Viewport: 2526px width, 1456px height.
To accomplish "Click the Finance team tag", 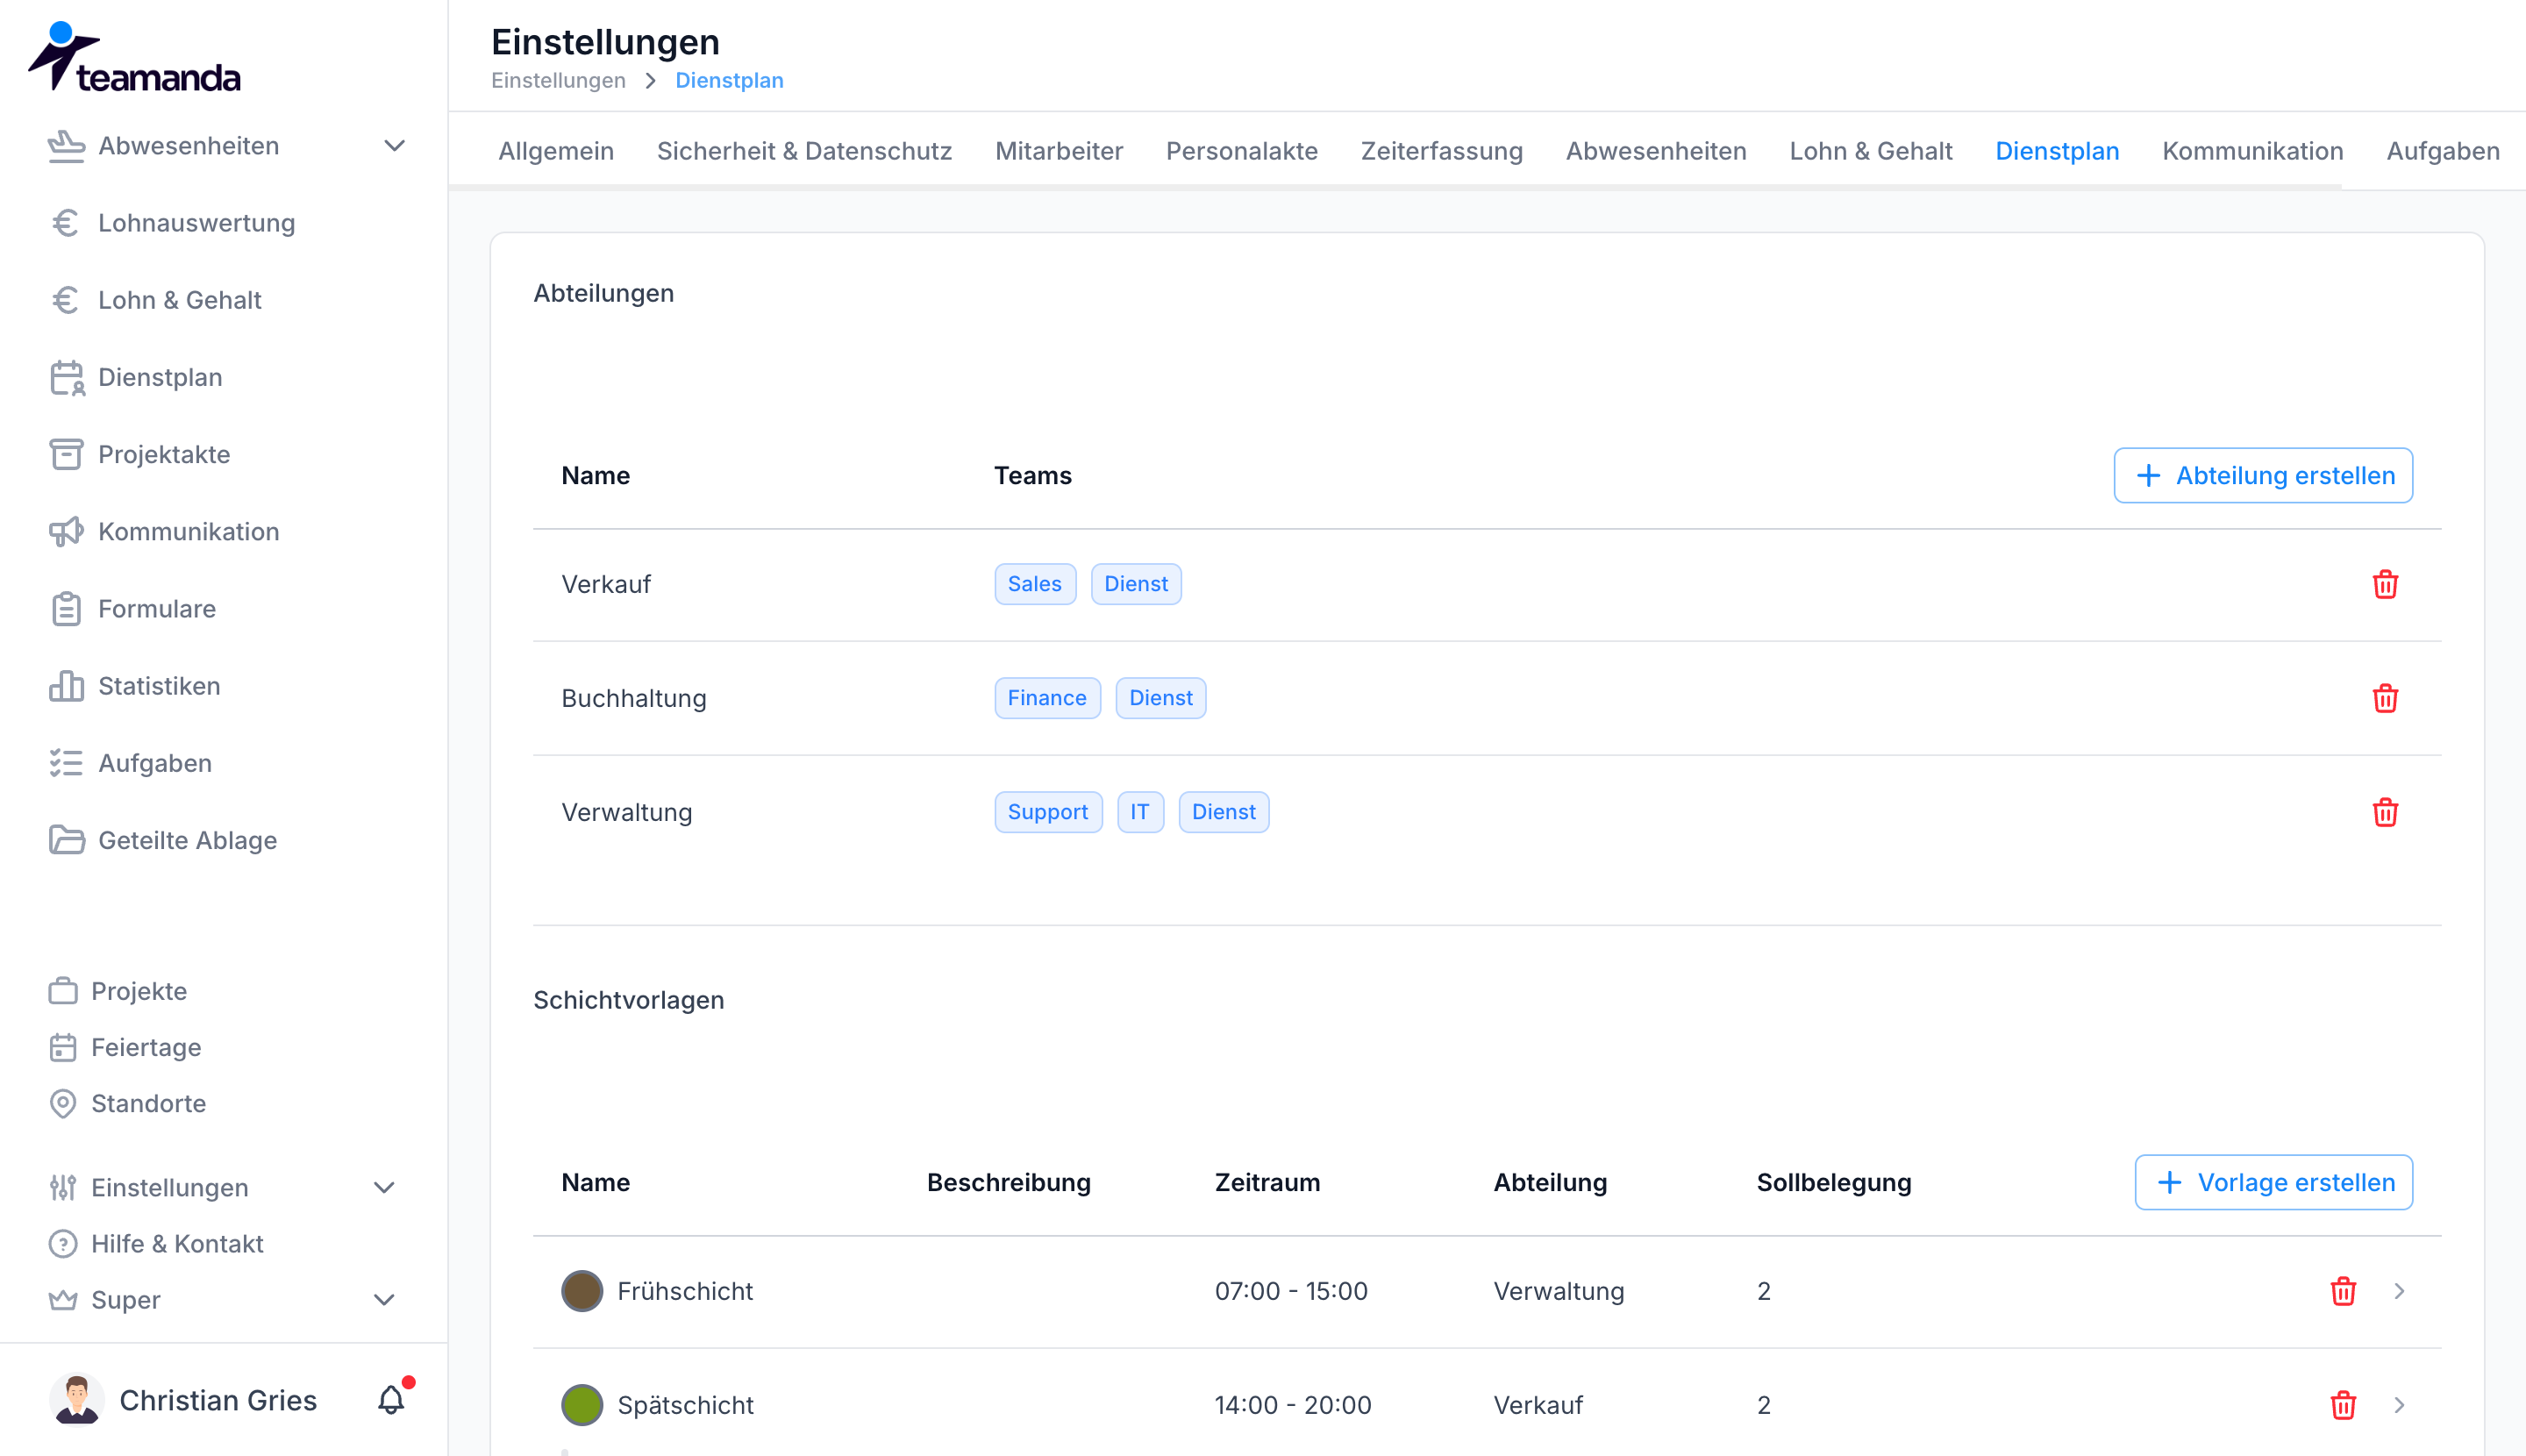I will (1047, 698).
